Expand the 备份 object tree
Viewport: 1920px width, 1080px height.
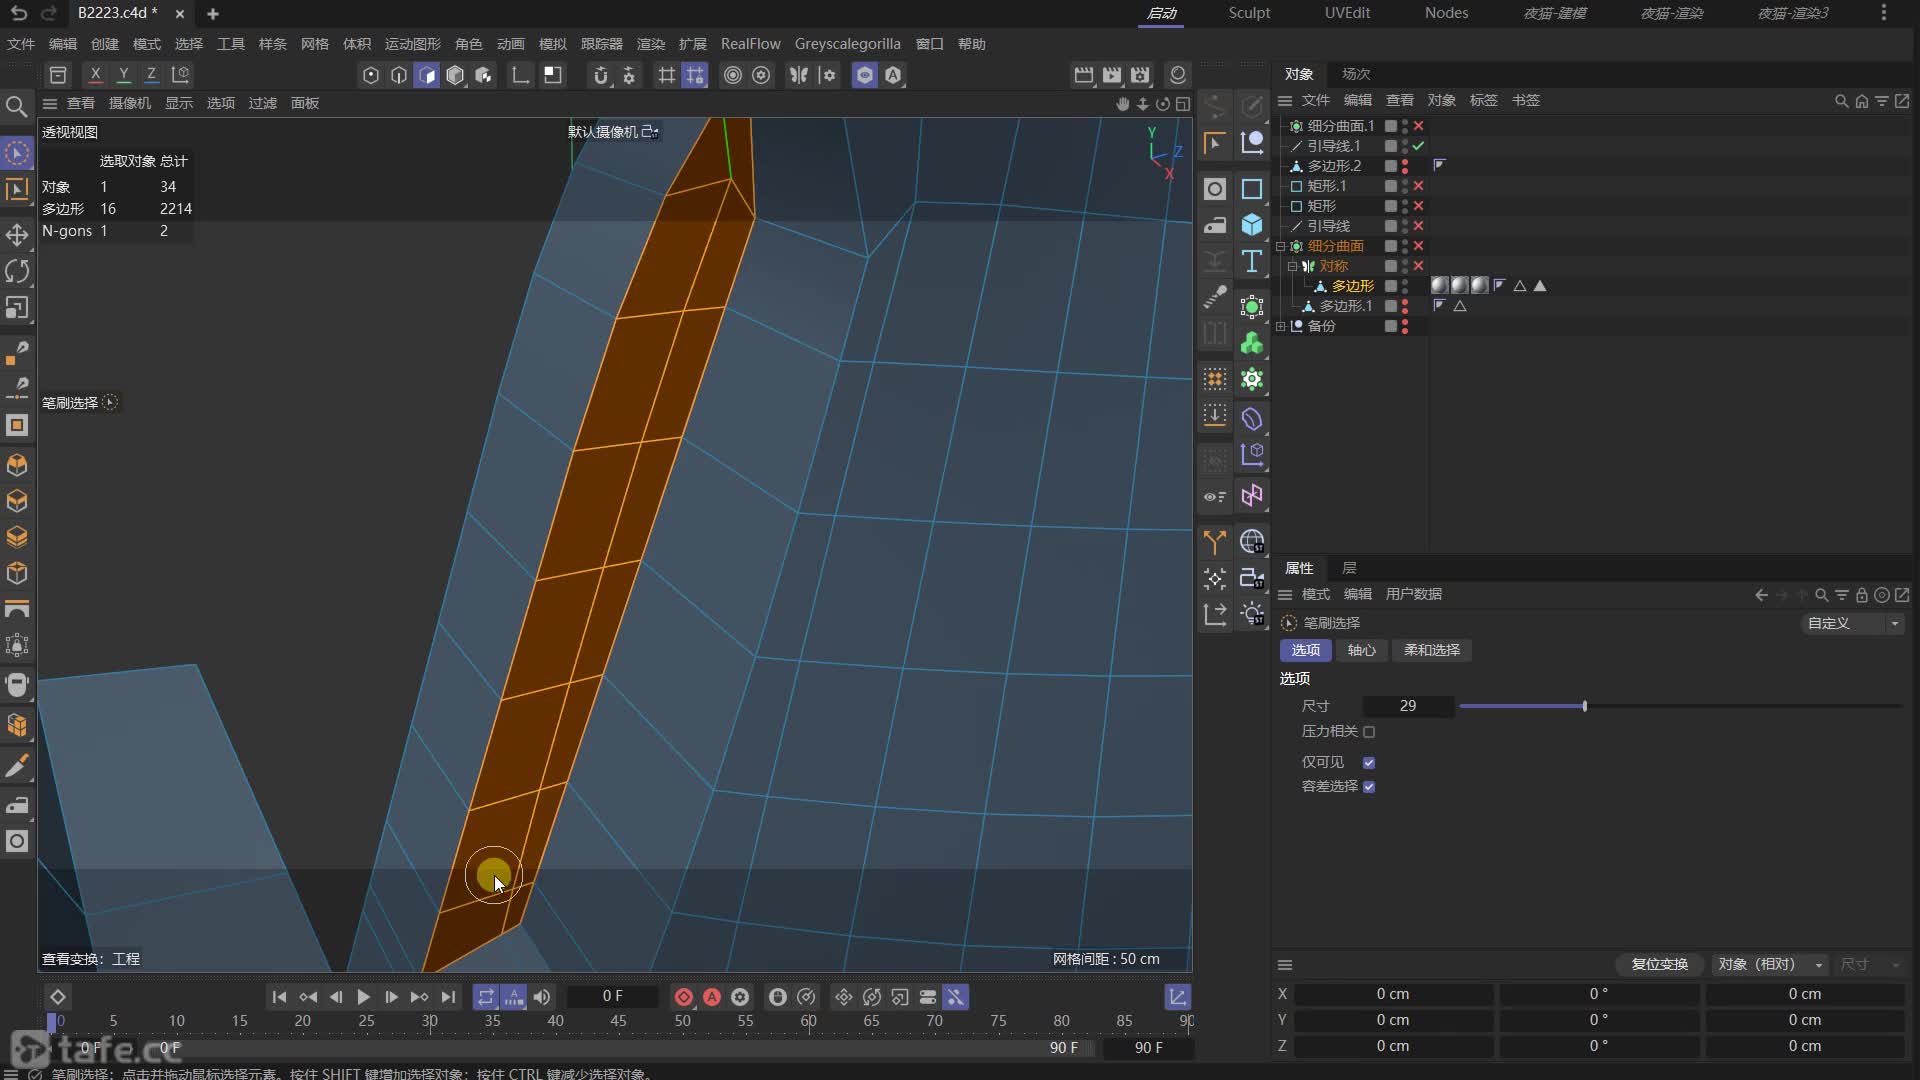tap(1281, 326)
